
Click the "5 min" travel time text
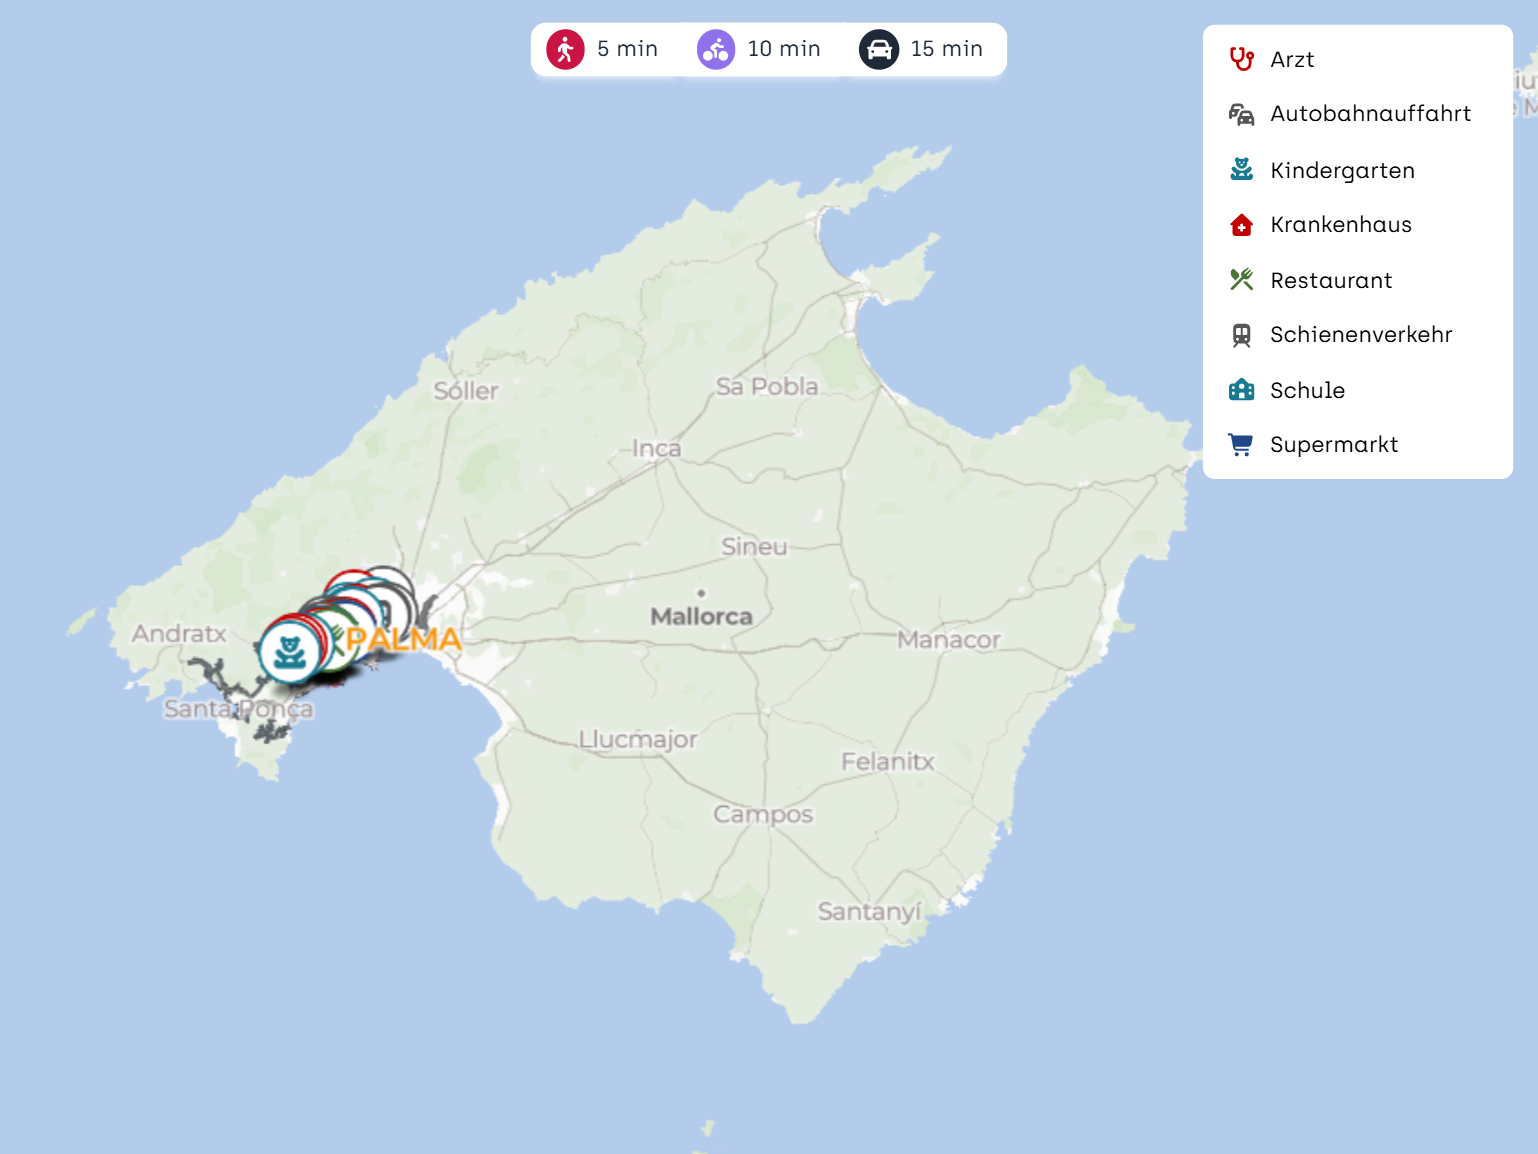pyautogui.click(x=627, y=49)
